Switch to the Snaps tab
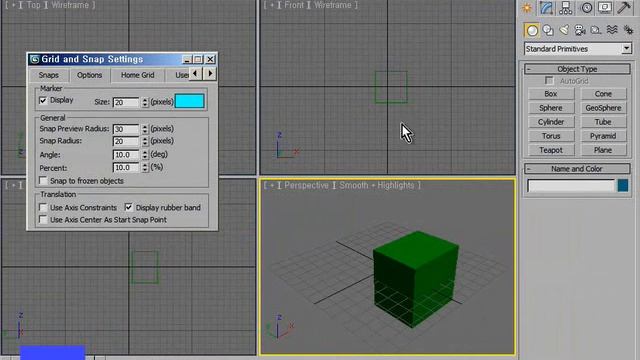This screenshot has height=360, width=640. click(x=49, y=75)
